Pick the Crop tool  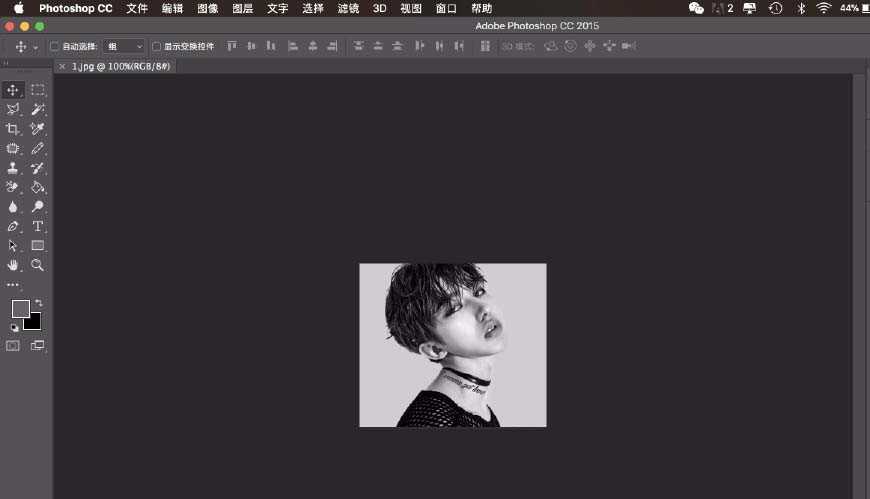point(13,129)
